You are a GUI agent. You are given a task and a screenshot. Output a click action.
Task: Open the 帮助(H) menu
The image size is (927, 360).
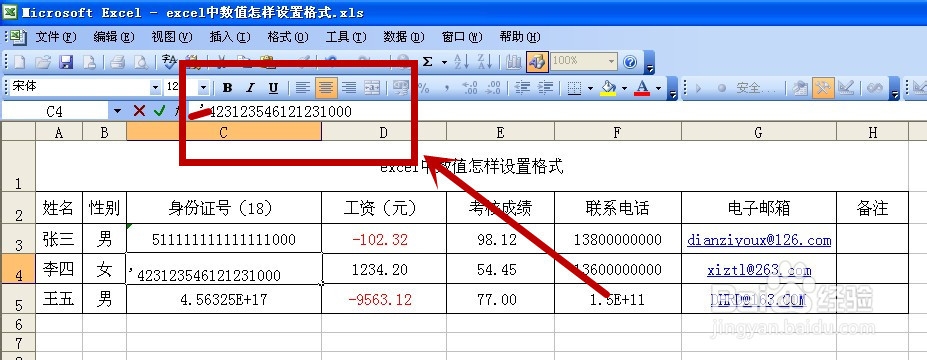tap(520, 37)
